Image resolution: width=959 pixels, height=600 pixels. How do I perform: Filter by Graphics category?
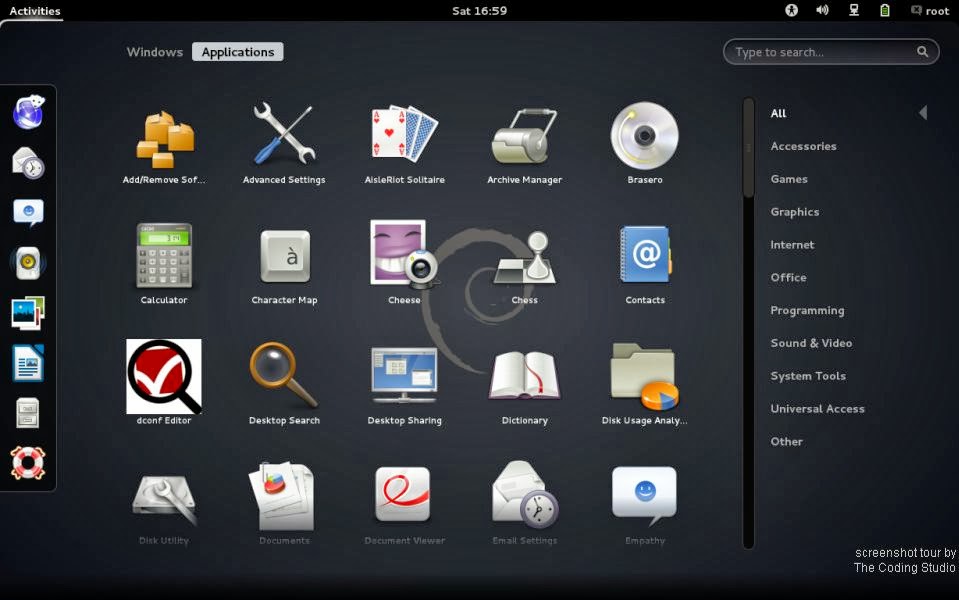point(794,212)
